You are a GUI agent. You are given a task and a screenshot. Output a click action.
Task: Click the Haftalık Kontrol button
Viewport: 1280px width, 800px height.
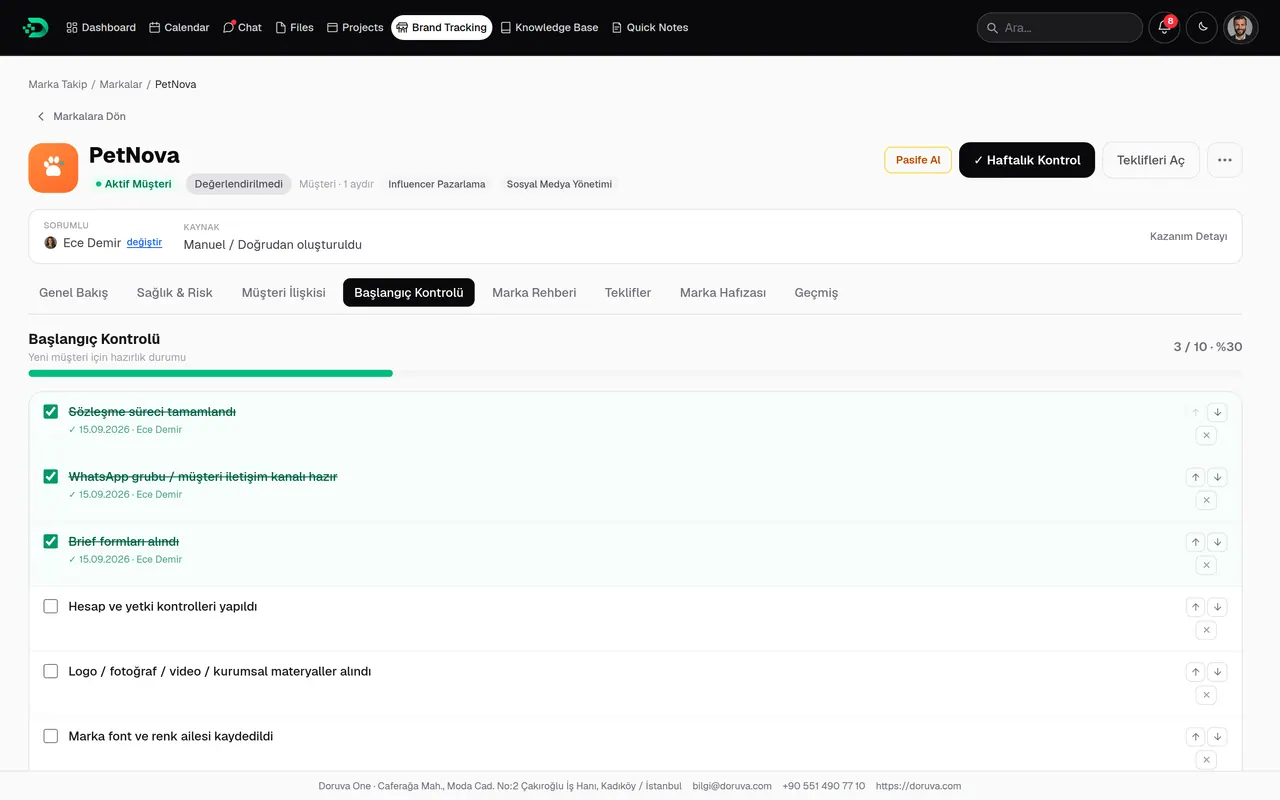click(x=1027, y=160)
